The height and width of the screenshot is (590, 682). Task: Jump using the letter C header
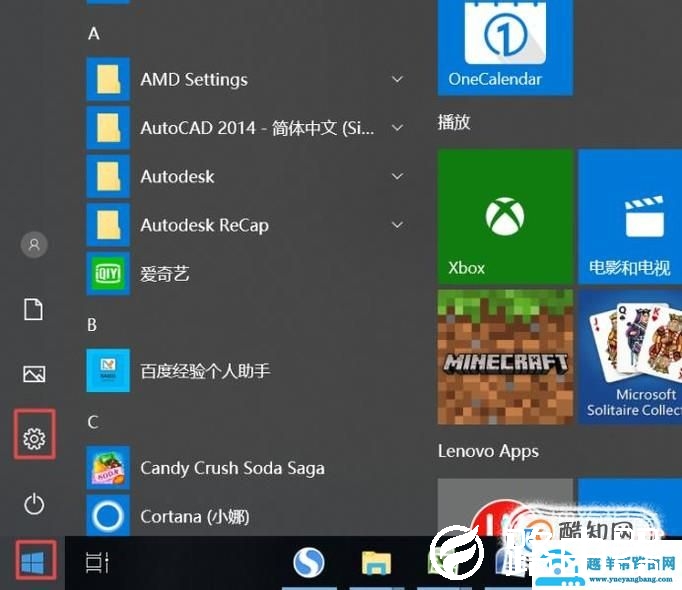(93, 422)
